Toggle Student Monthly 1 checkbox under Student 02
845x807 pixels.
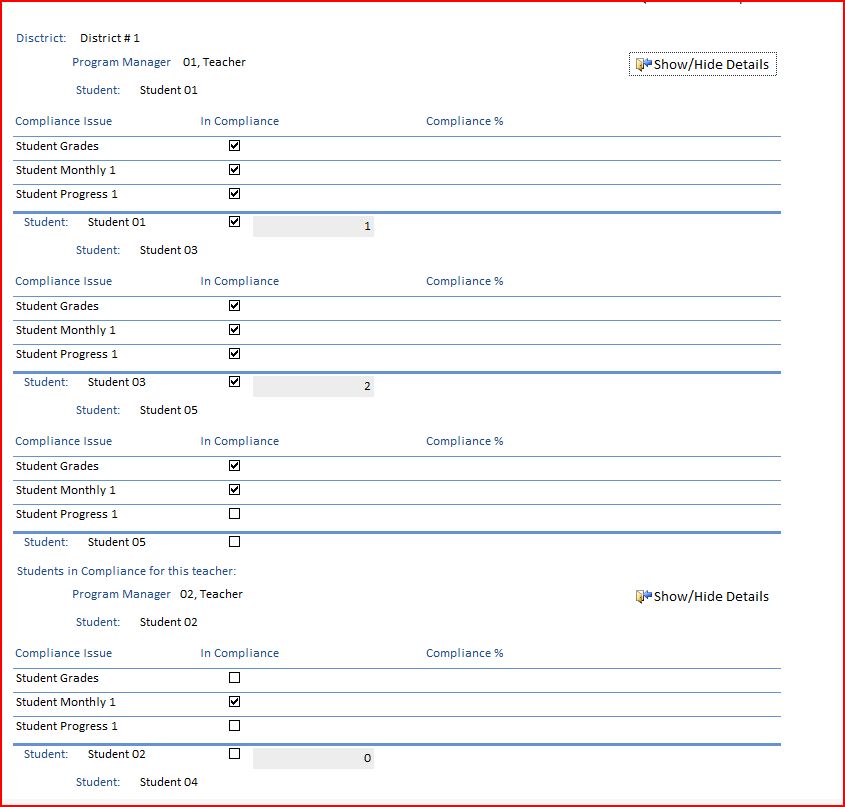tap(234, 701)
